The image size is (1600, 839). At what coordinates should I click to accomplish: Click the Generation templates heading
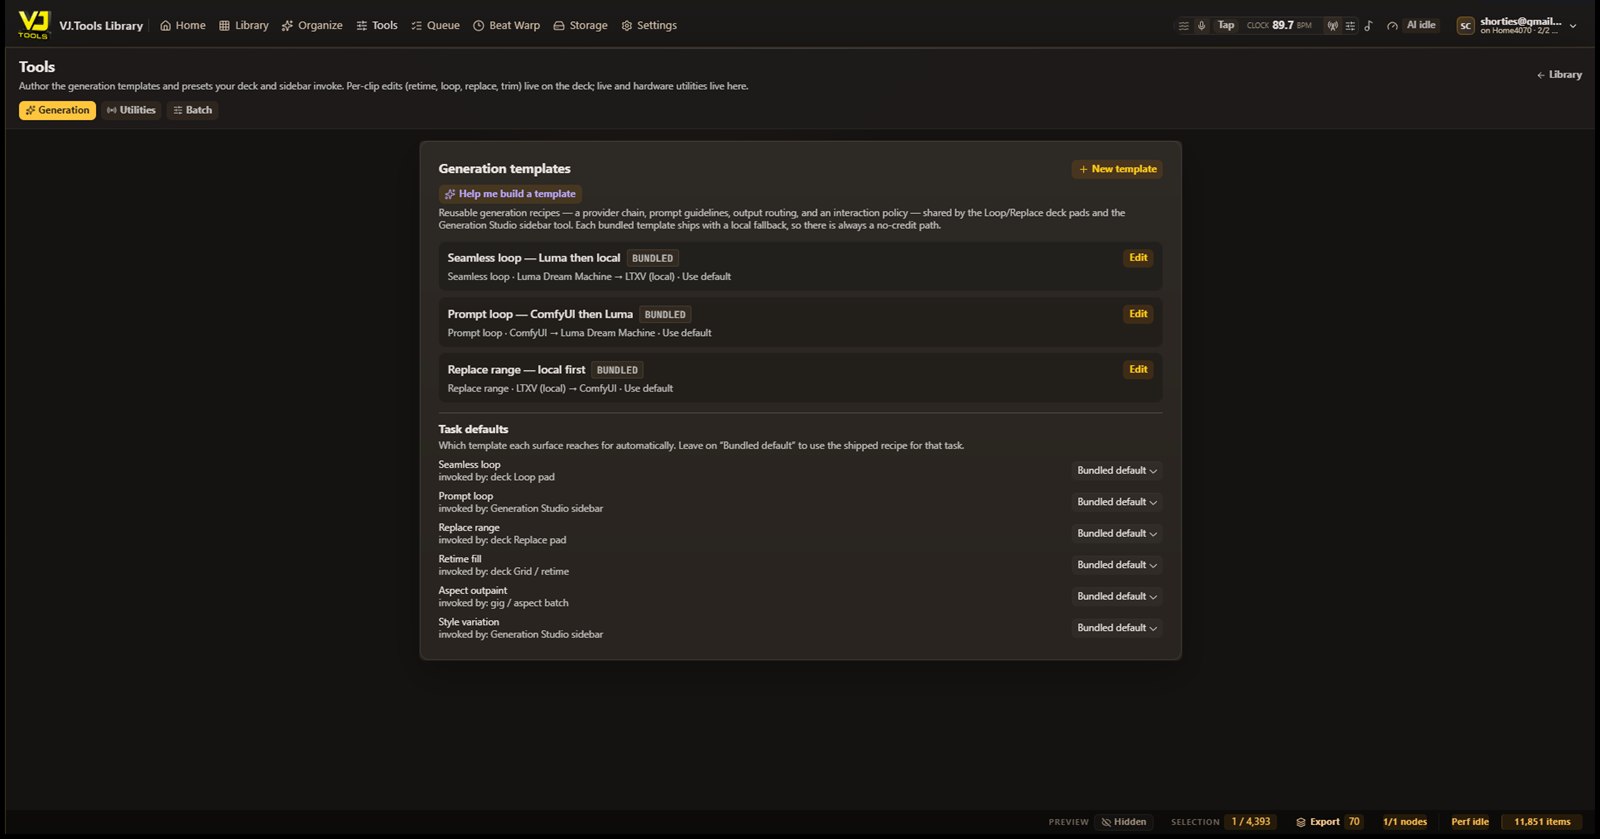(x=504, y=169)
